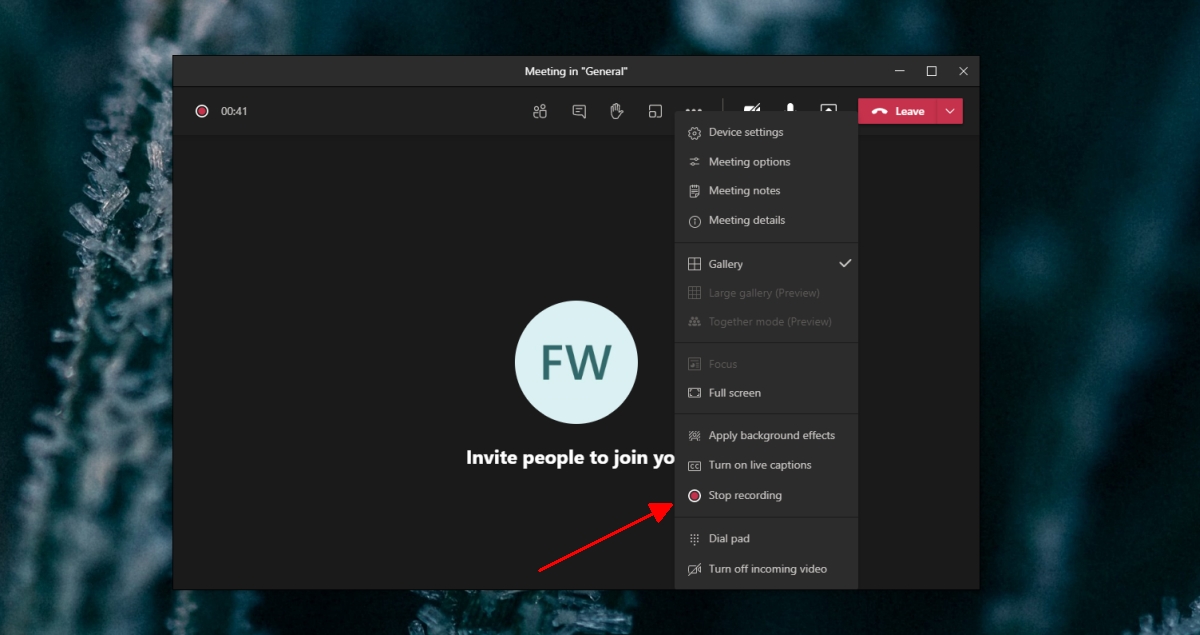
Task: Select Together mode (Preview) option
Action: pyautogui.click(x=766, y=322)
